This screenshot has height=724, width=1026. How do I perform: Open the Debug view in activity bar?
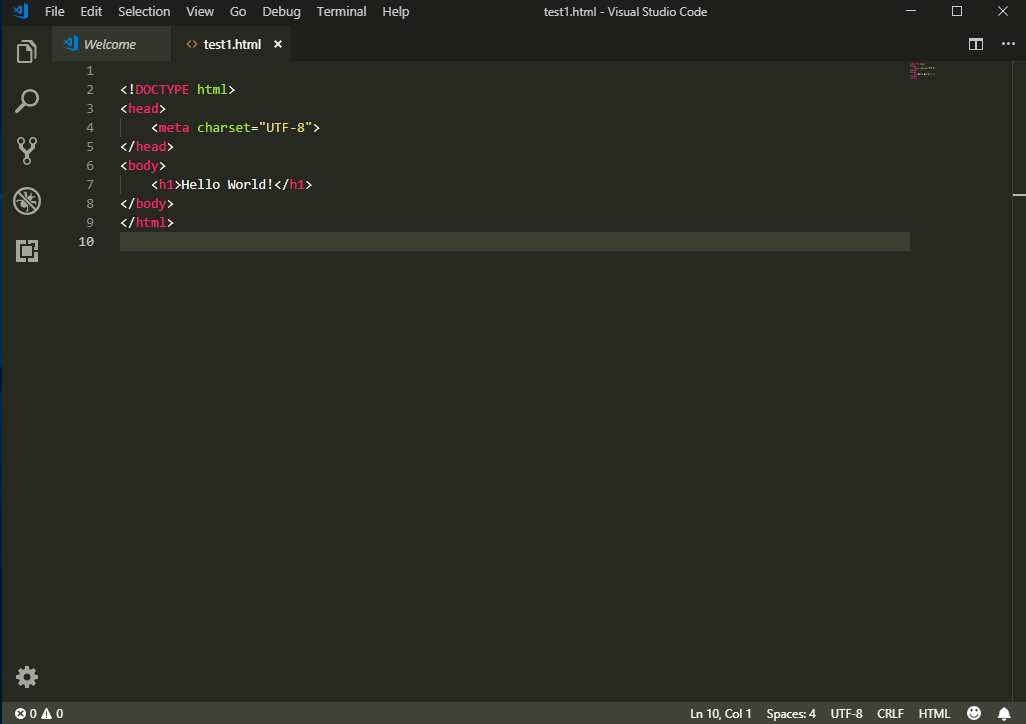27,201
